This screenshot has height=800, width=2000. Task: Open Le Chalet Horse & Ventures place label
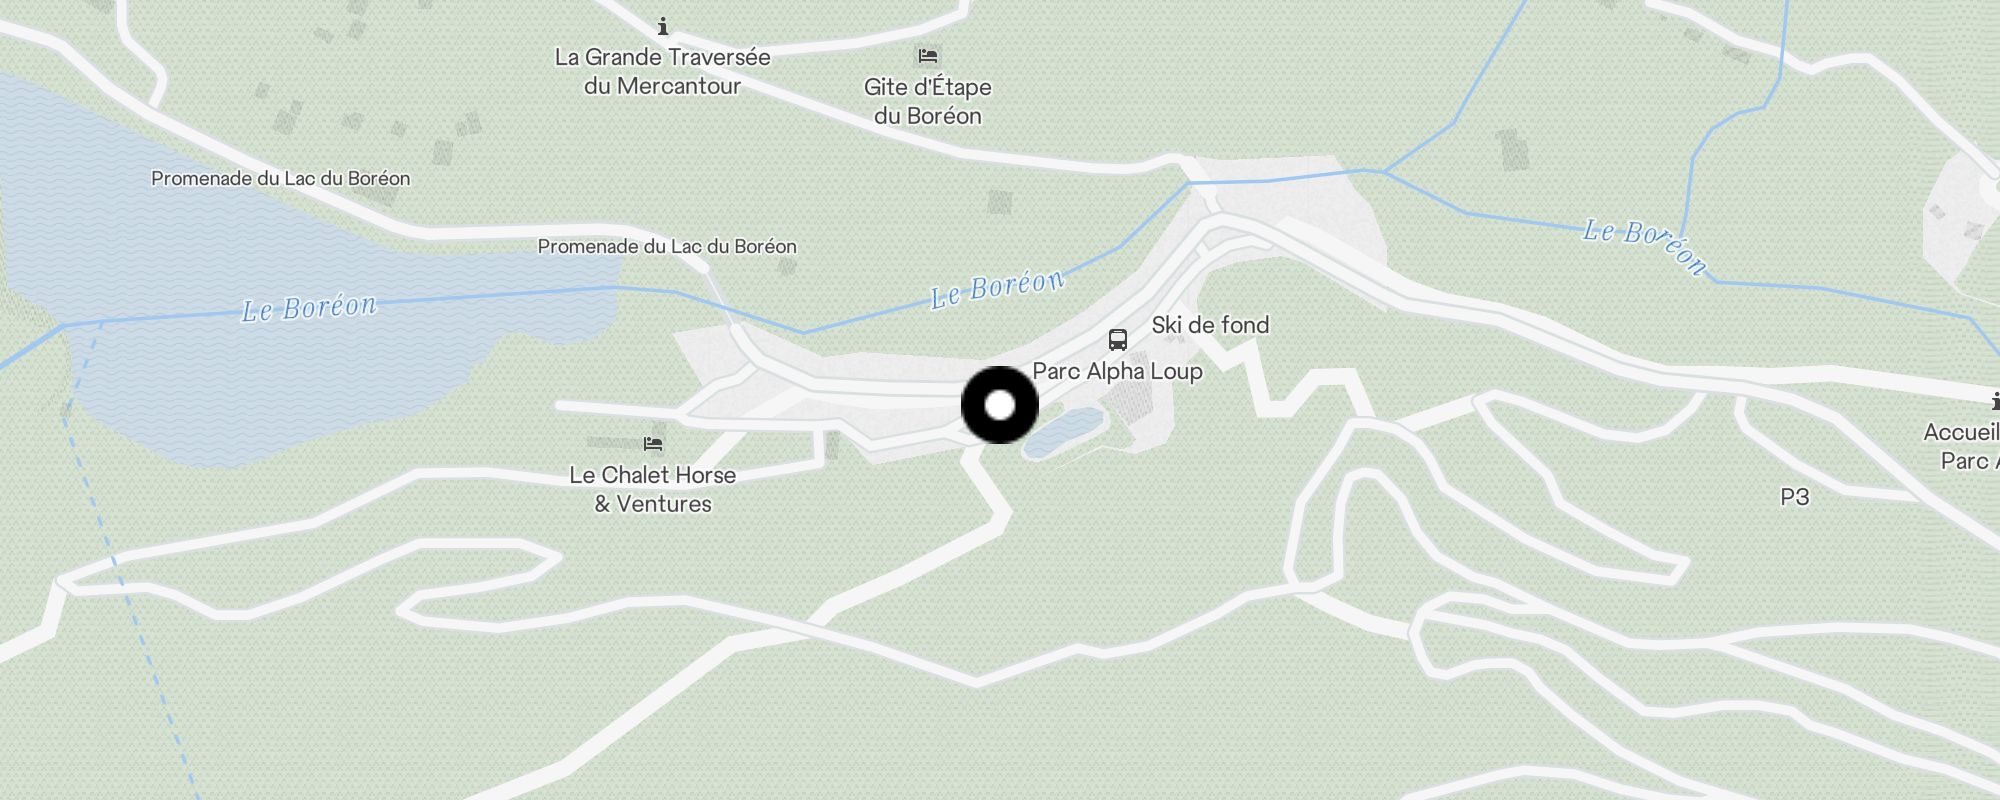click(653, 489)
